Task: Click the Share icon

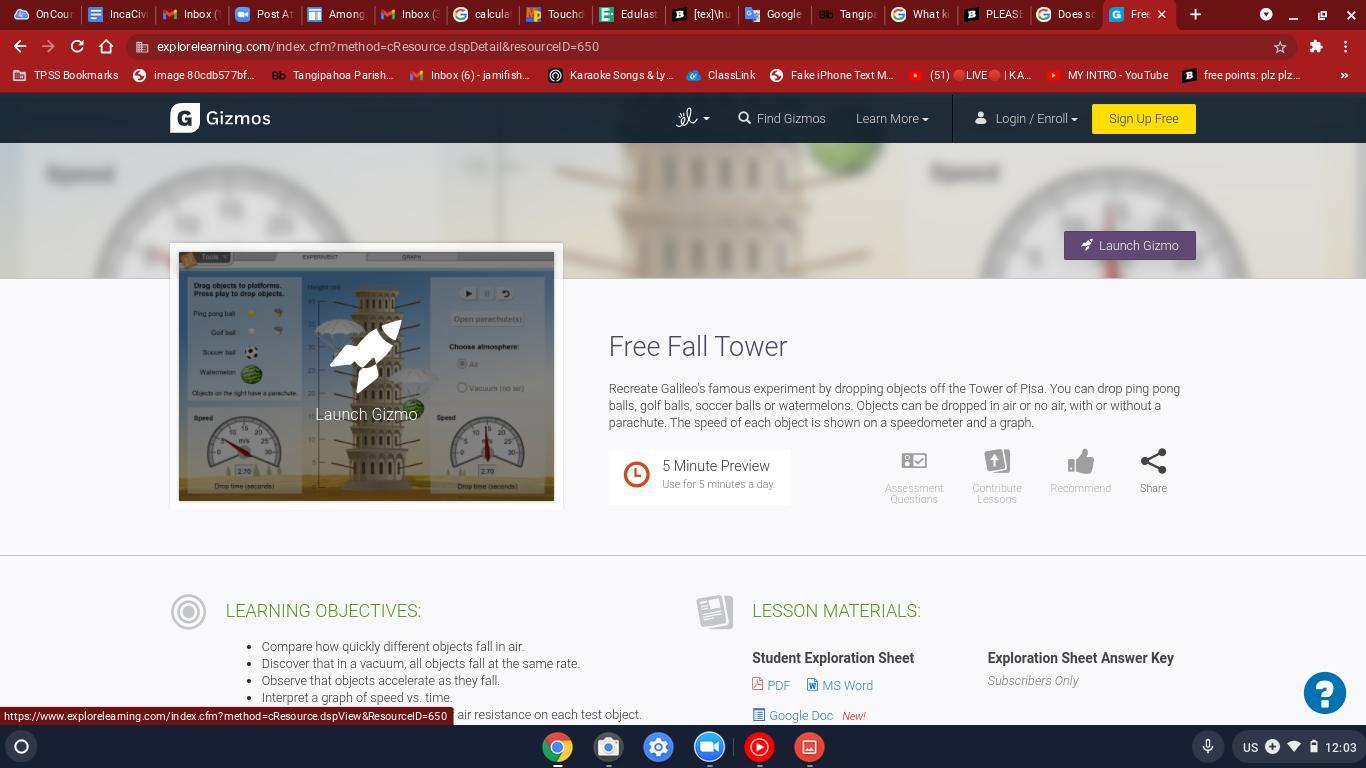Action: [x=1153, y=471]
